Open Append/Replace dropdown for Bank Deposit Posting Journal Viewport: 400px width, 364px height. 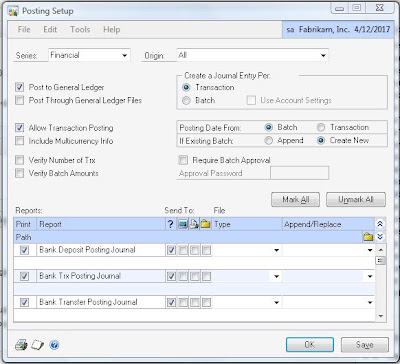(370, 250)
